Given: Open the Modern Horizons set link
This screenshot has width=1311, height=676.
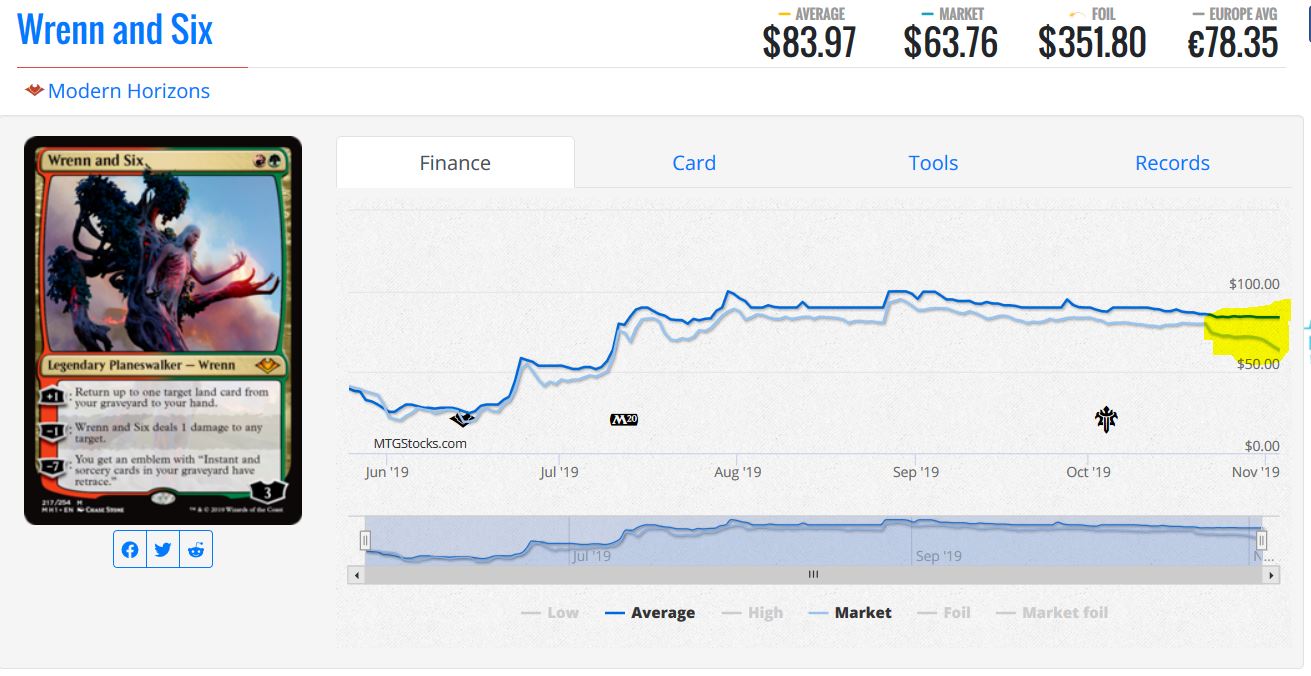Looking at the screenshot, I should (x=128, y=91).
